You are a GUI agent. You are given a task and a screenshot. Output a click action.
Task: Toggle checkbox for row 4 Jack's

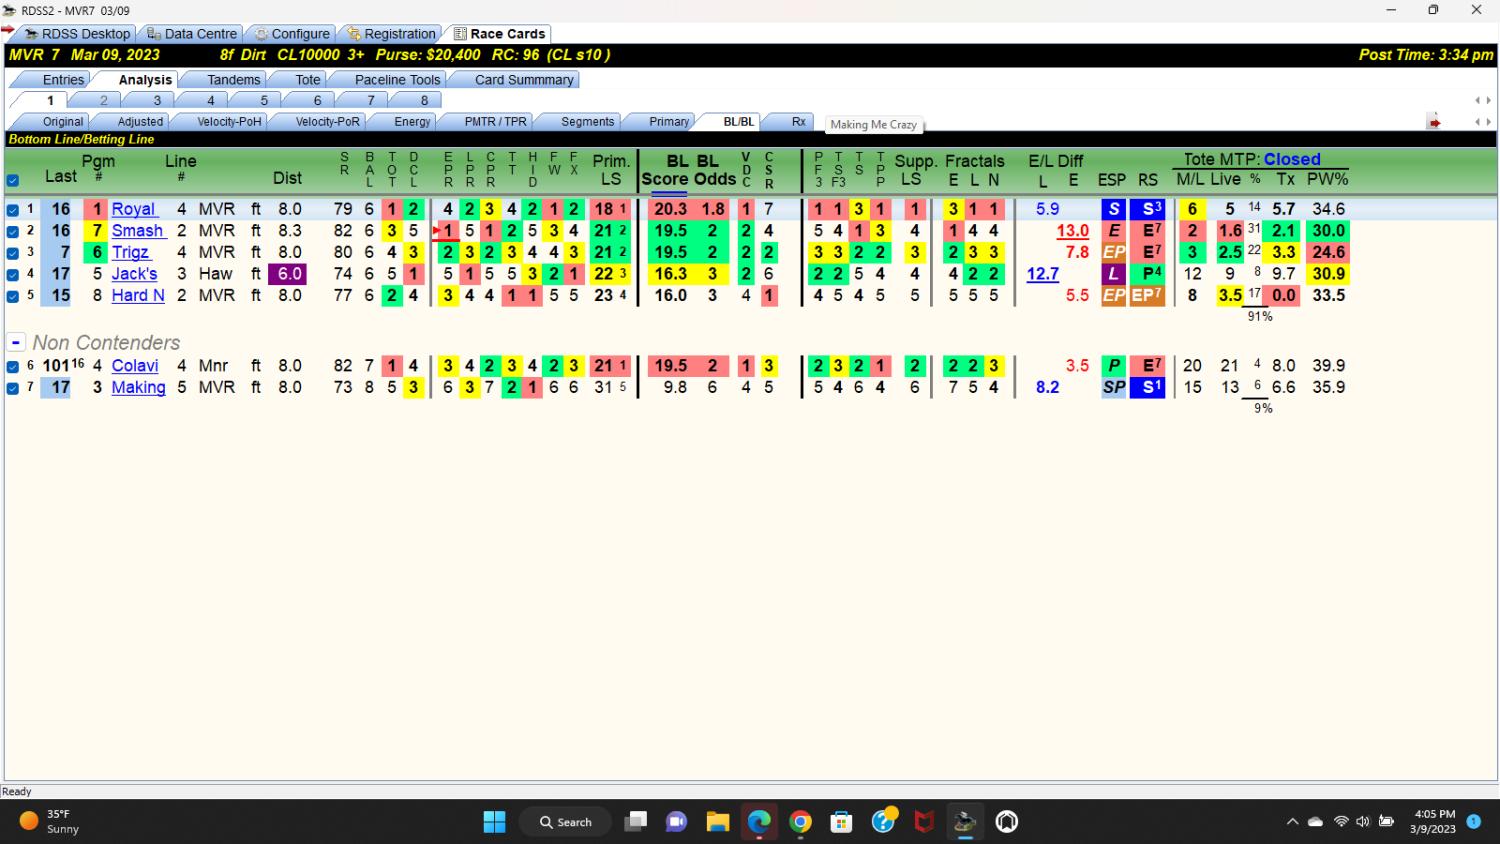[13, 274]
